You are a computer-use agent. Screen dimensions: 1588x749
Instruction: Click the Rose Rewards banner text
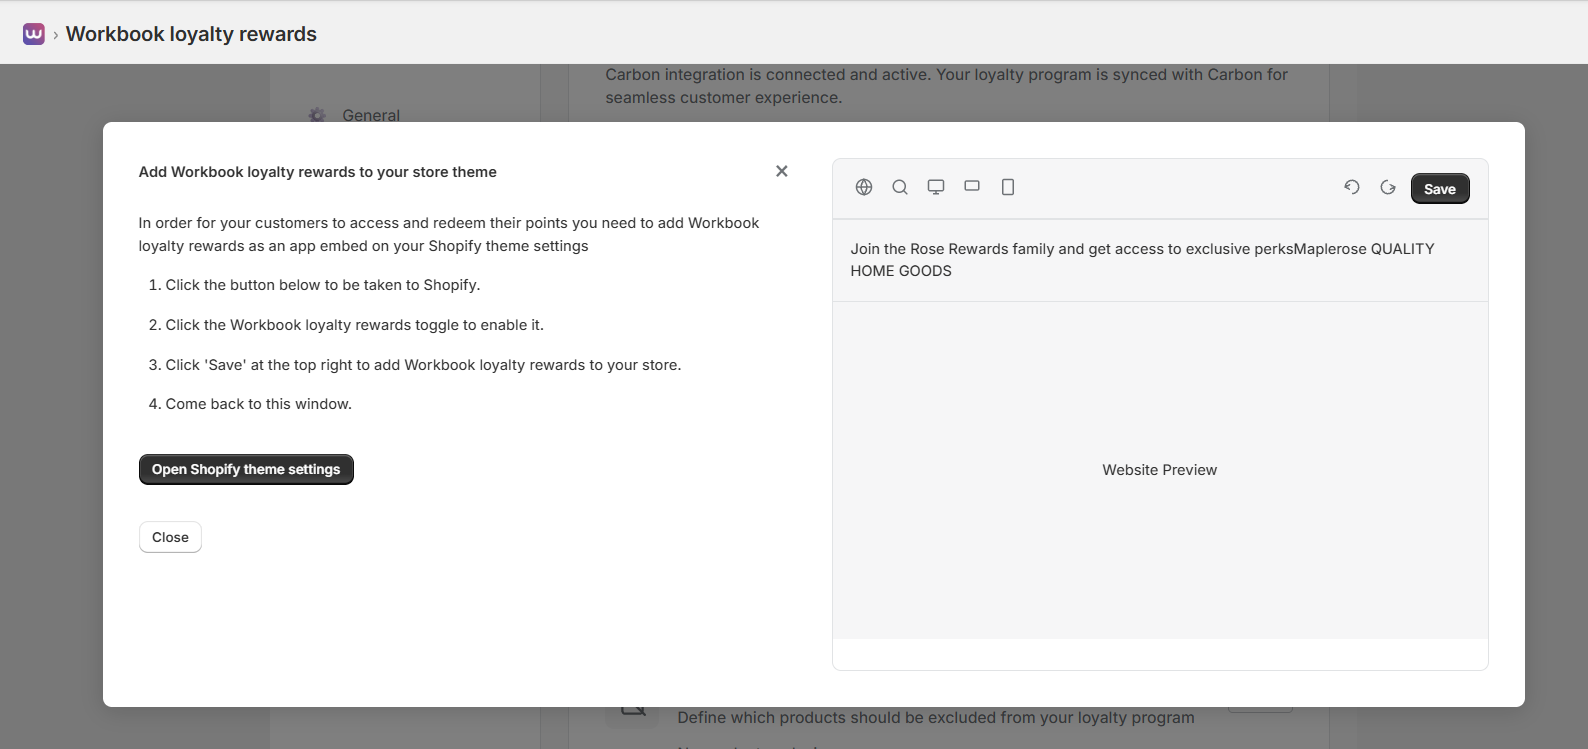pyautogui.click(x=1142, y=259)
